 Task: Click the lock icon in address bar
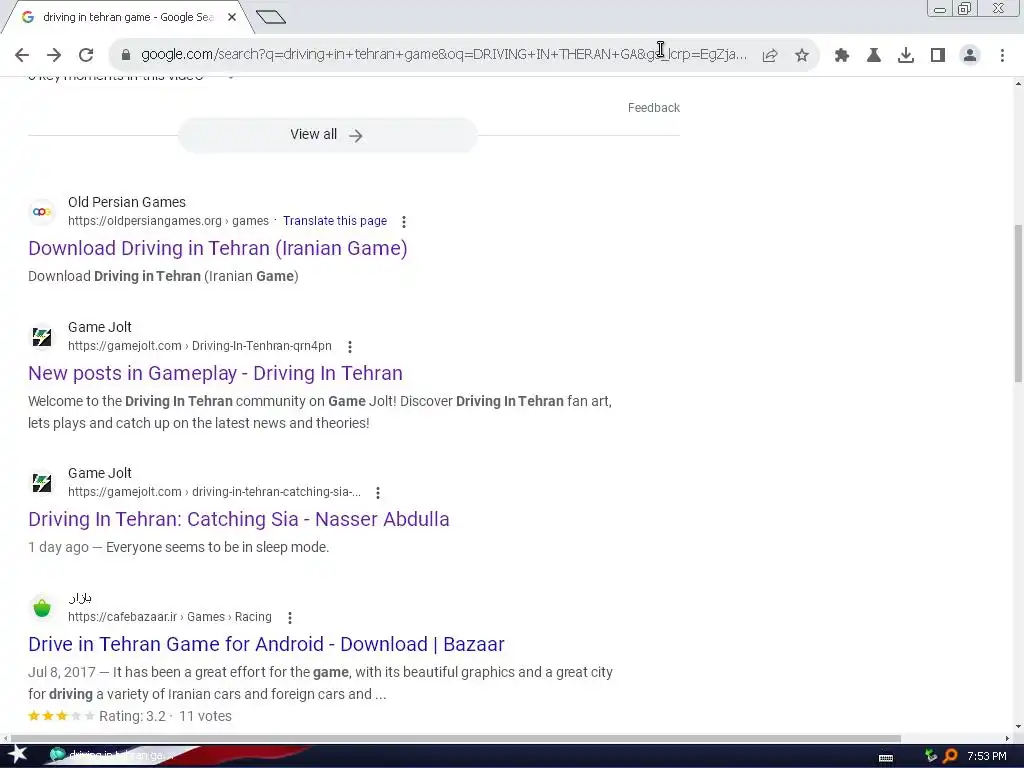[126, 55]
